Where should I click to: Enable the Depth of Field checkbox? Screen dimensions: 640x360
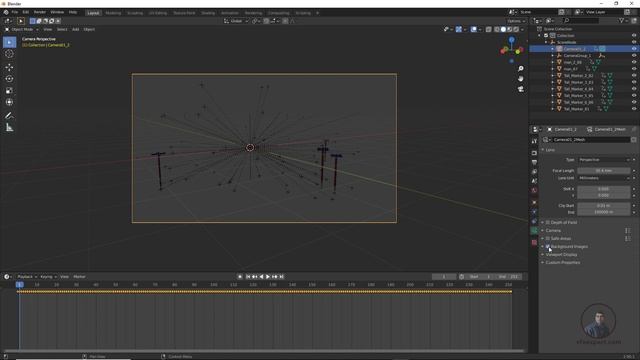point(548,222)
